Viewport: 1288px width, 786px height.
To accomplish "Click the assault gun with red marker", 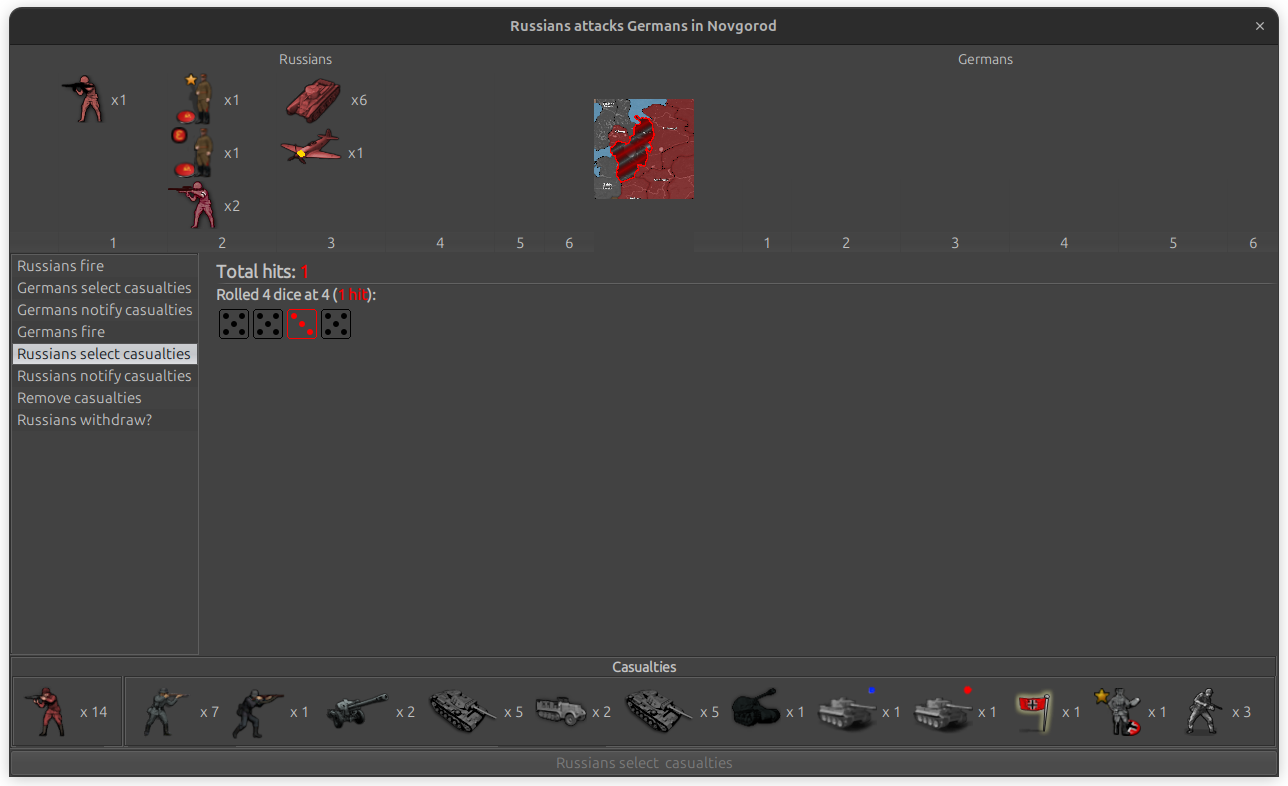I will point(941,711).
